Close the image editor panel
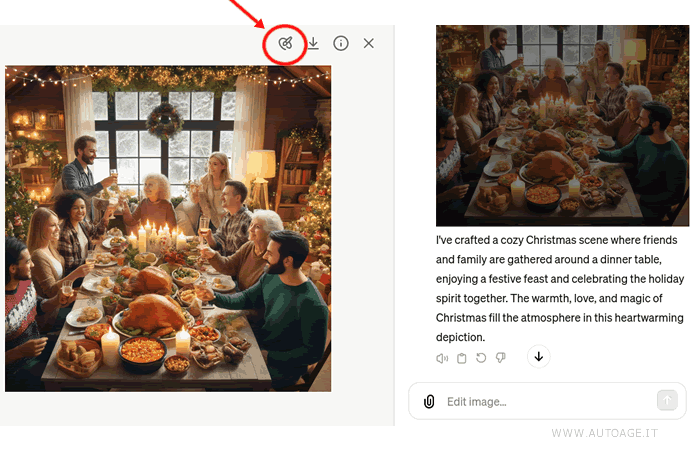The image size is (700, 450). point(369,44)
